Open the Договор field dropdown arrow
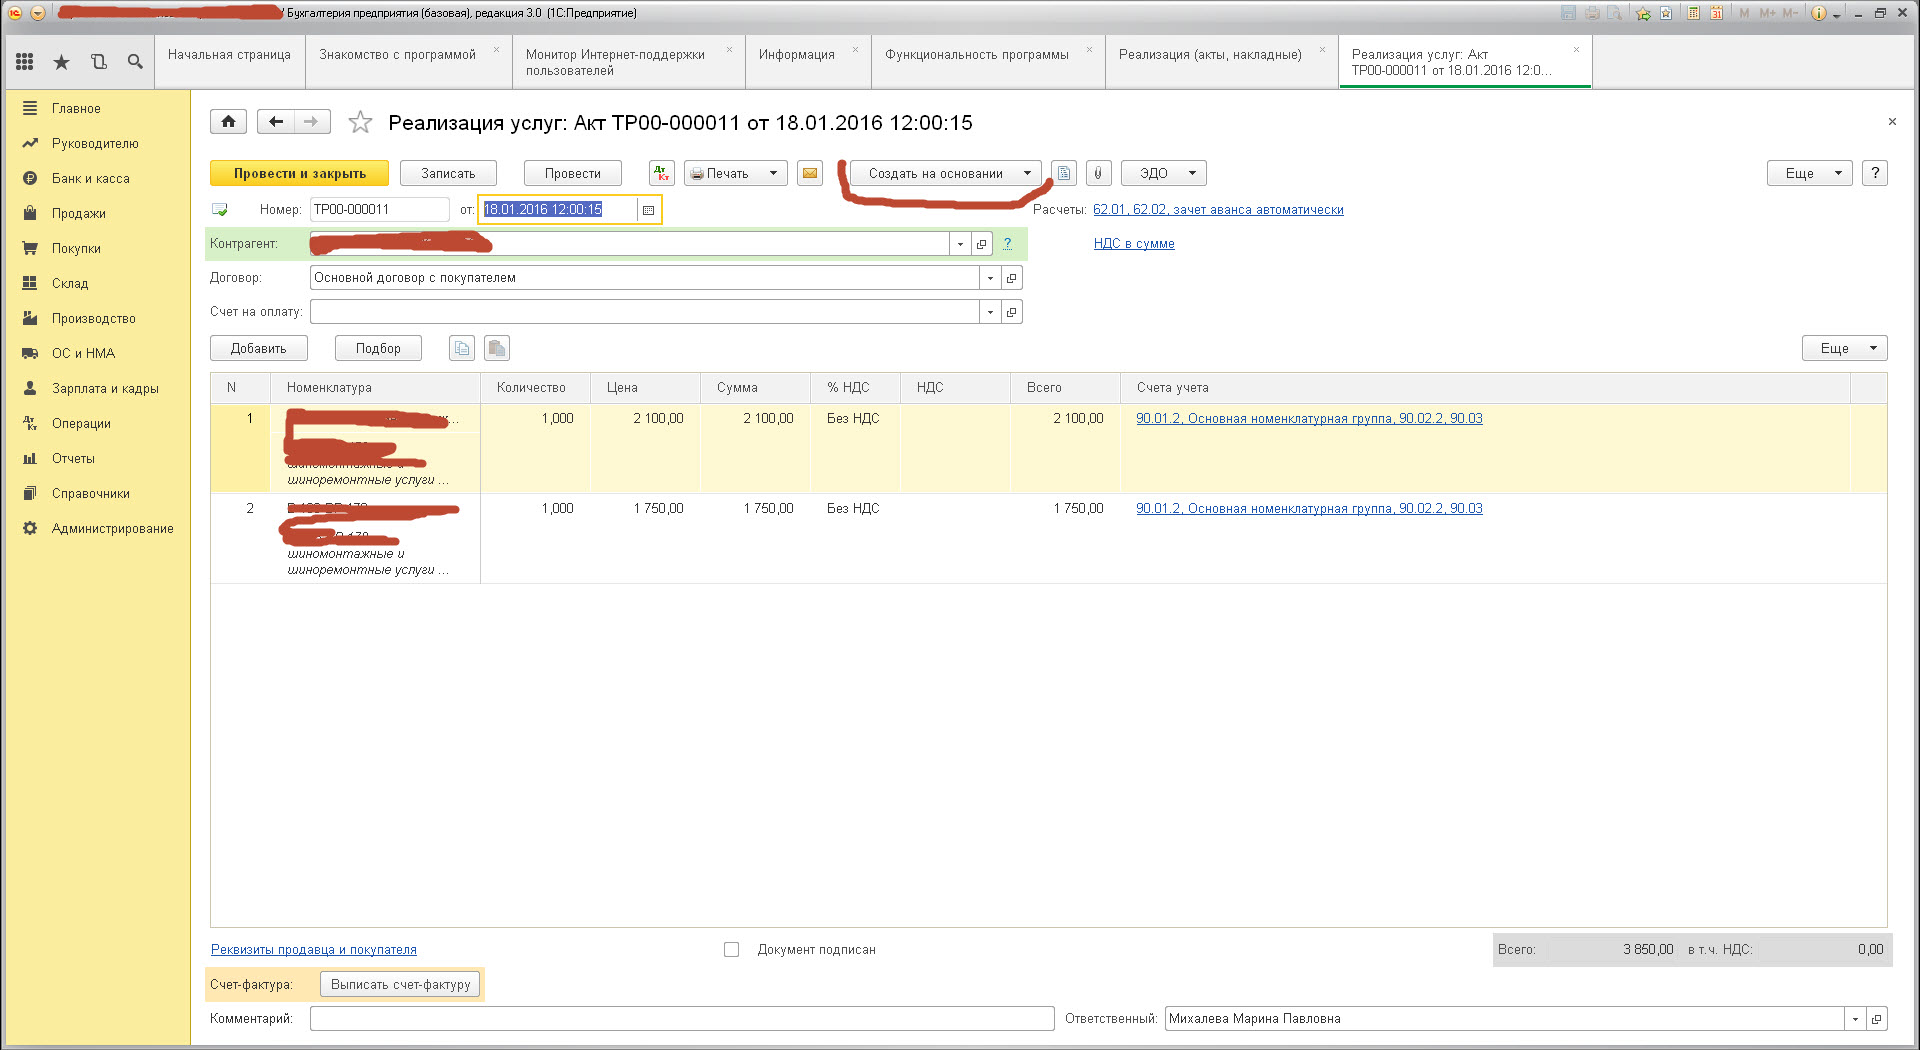Screen dimensions: 1920x1050 990,278
